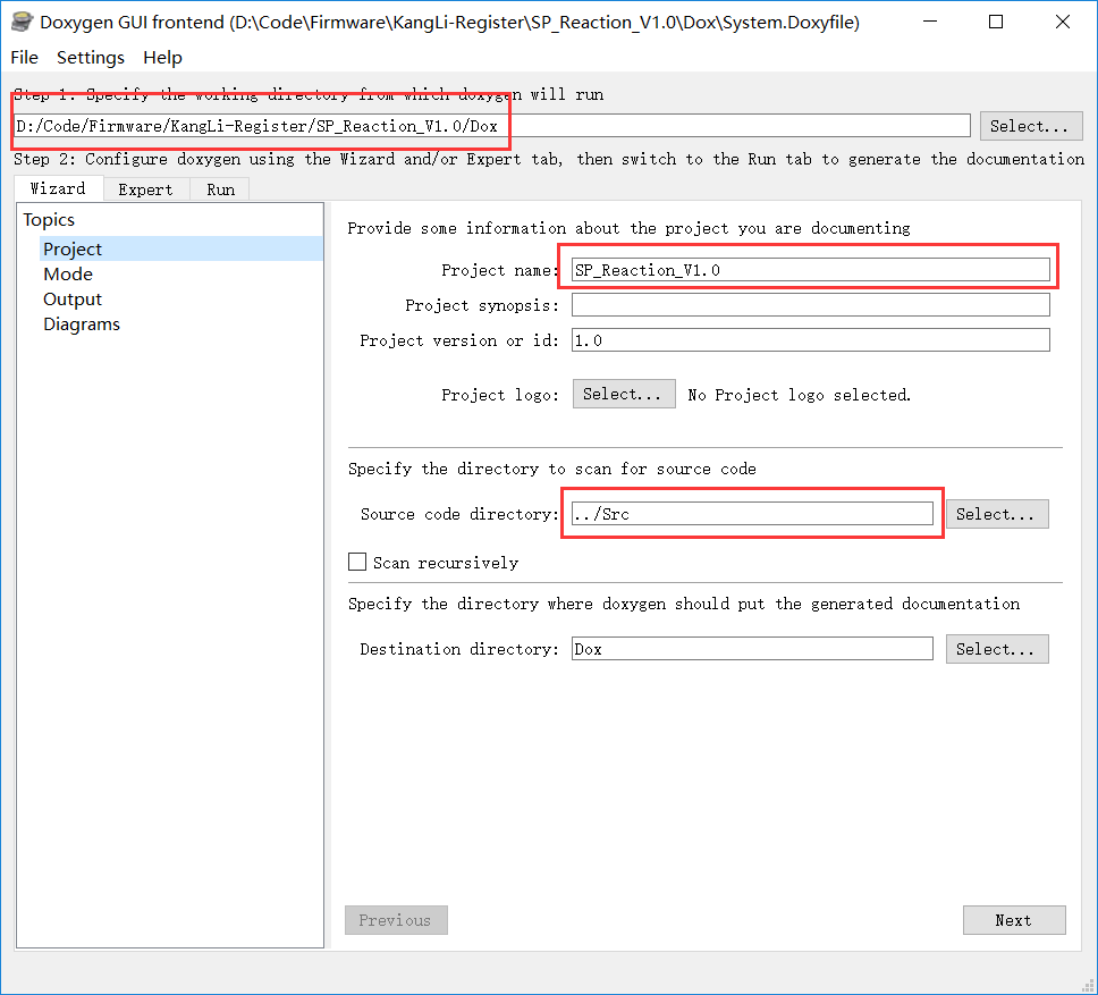Screen dimensions: 1098x995
Task: Click Select button for Project logo
Action: click(624, 394)
